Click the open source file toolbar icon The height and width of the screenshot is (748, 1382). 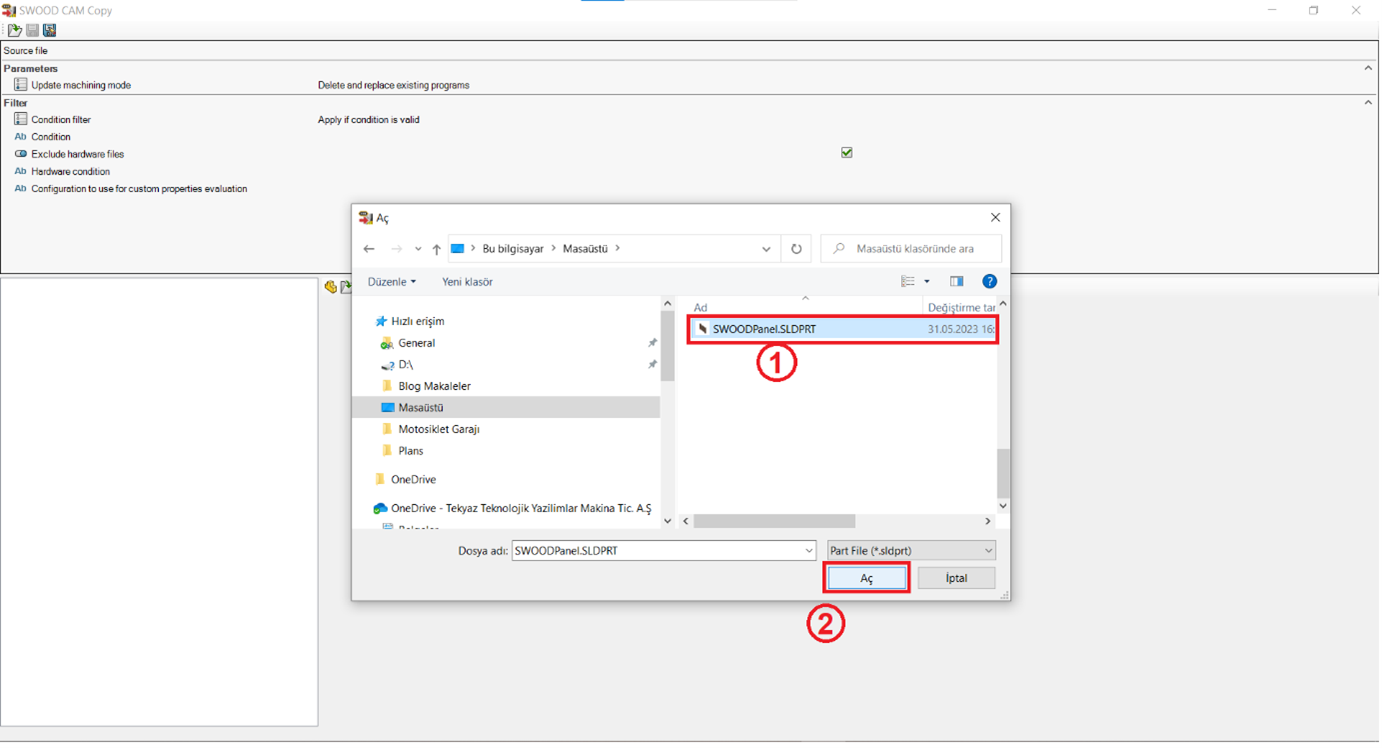[x=14, y=30]
